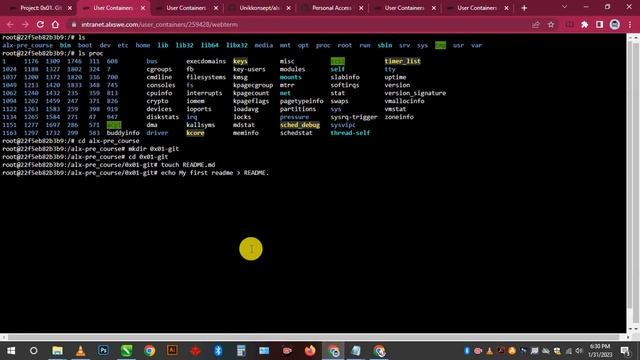
Task: Navigate back with the back arrow
Action: click(x=10, y=24)
